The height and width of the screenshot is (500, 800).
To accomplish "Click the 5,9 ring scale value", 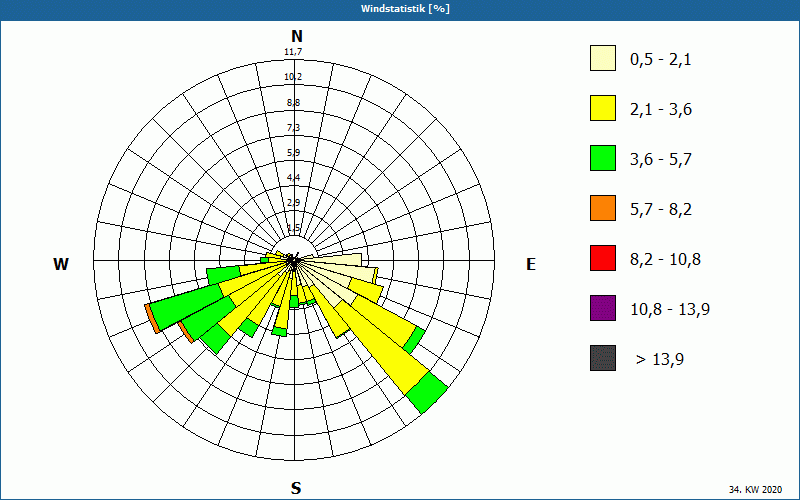I will point(293,153).
